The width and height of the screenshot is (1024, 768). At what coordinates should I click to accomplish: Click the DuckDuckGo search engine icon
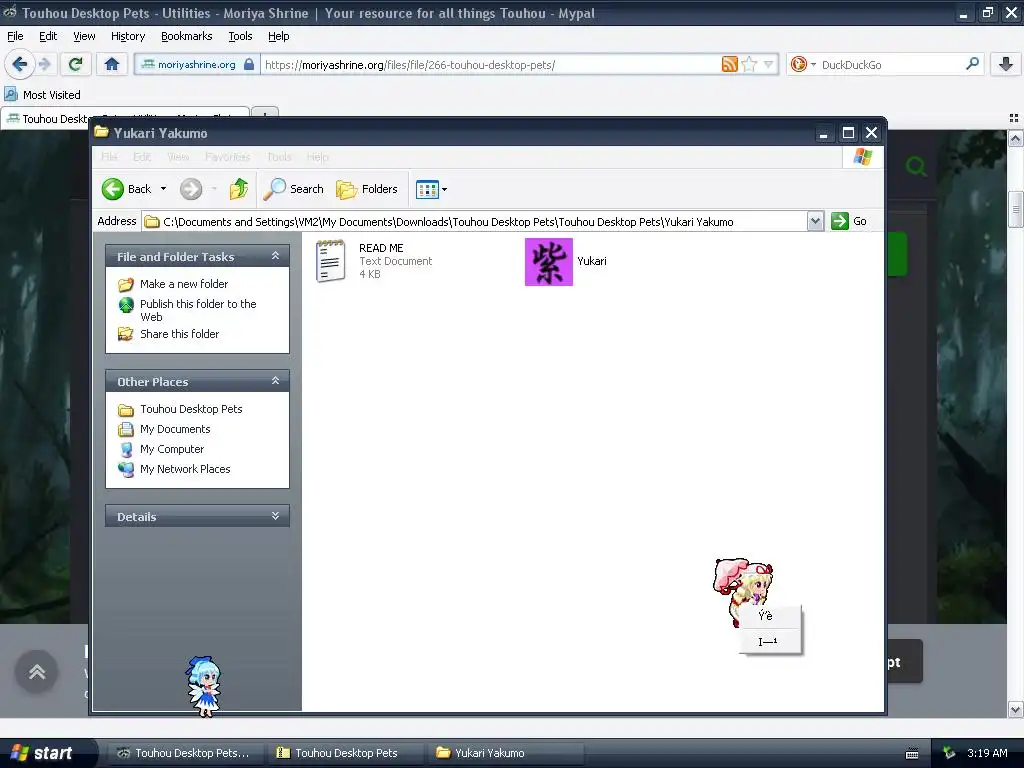tap(798, 64)
